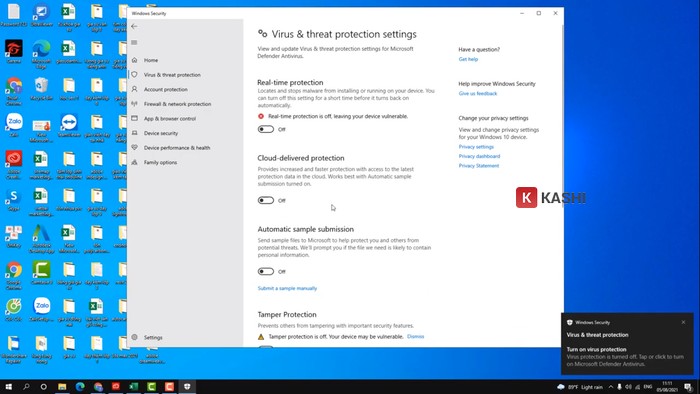The height and width of the screenshot is (394, 700).
Task: Open the Windows Start menu
Action: [8, 387]
